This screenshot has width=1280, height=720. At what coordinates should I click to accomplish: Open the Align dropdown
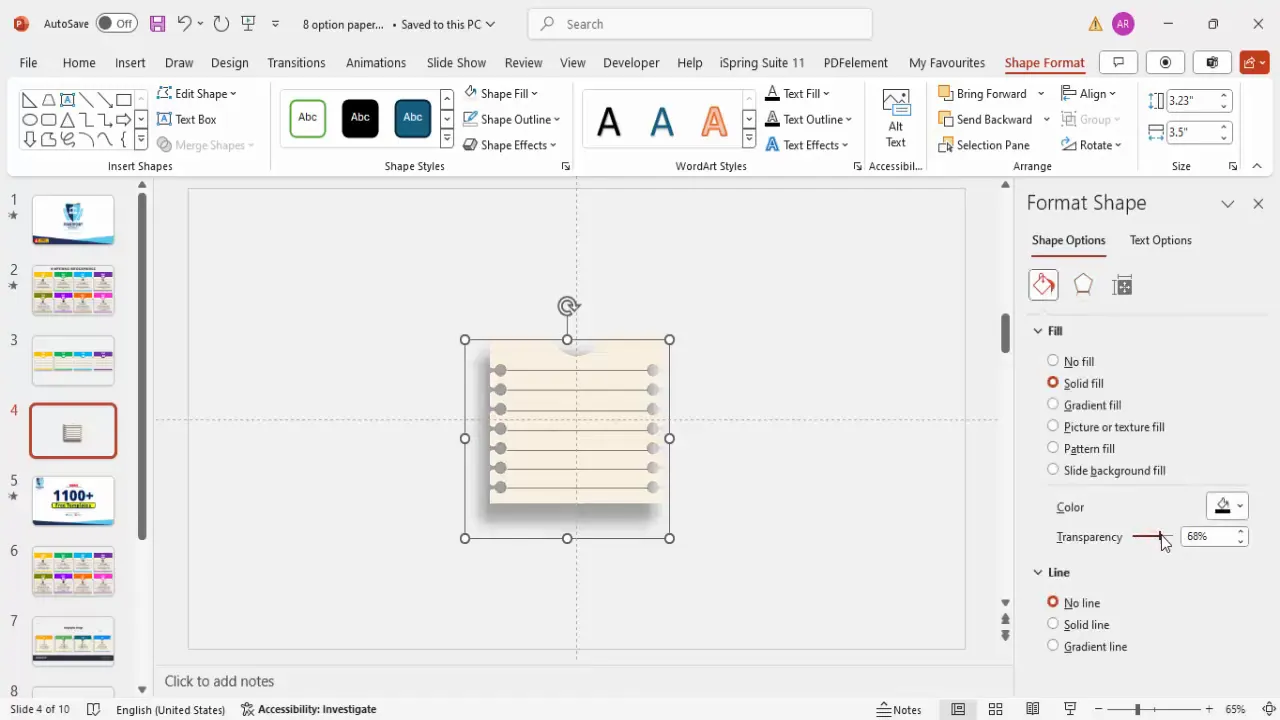coord(1089,93)
